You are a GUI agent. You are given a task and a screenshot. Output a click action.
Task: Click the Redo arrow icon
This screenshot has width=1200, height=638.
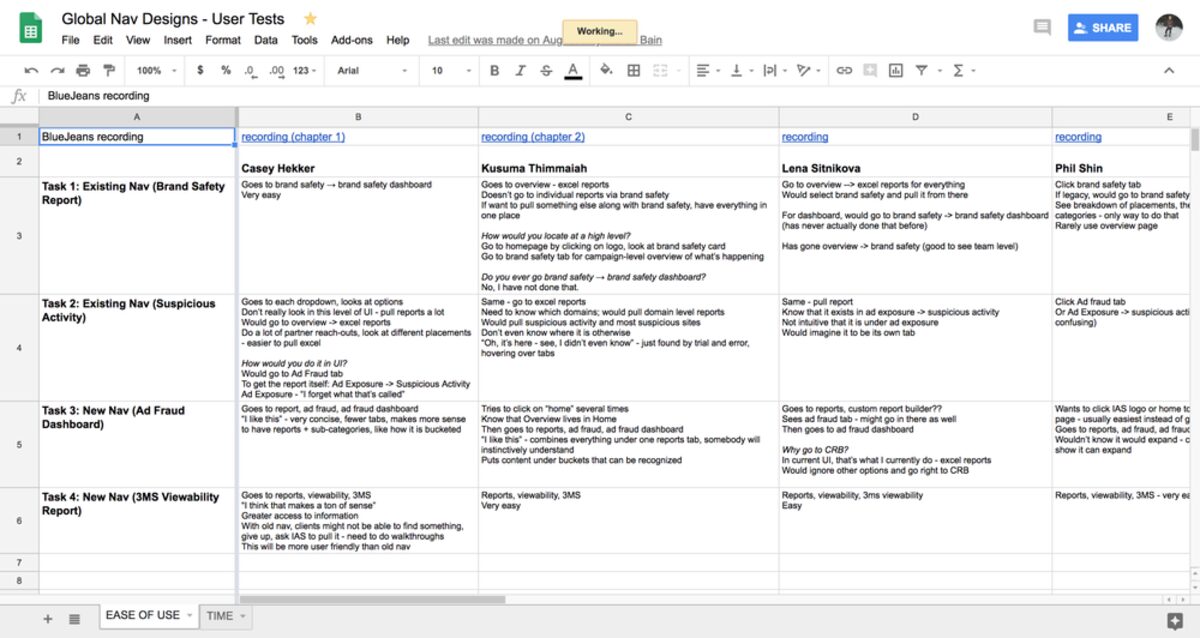click(57, 71)
